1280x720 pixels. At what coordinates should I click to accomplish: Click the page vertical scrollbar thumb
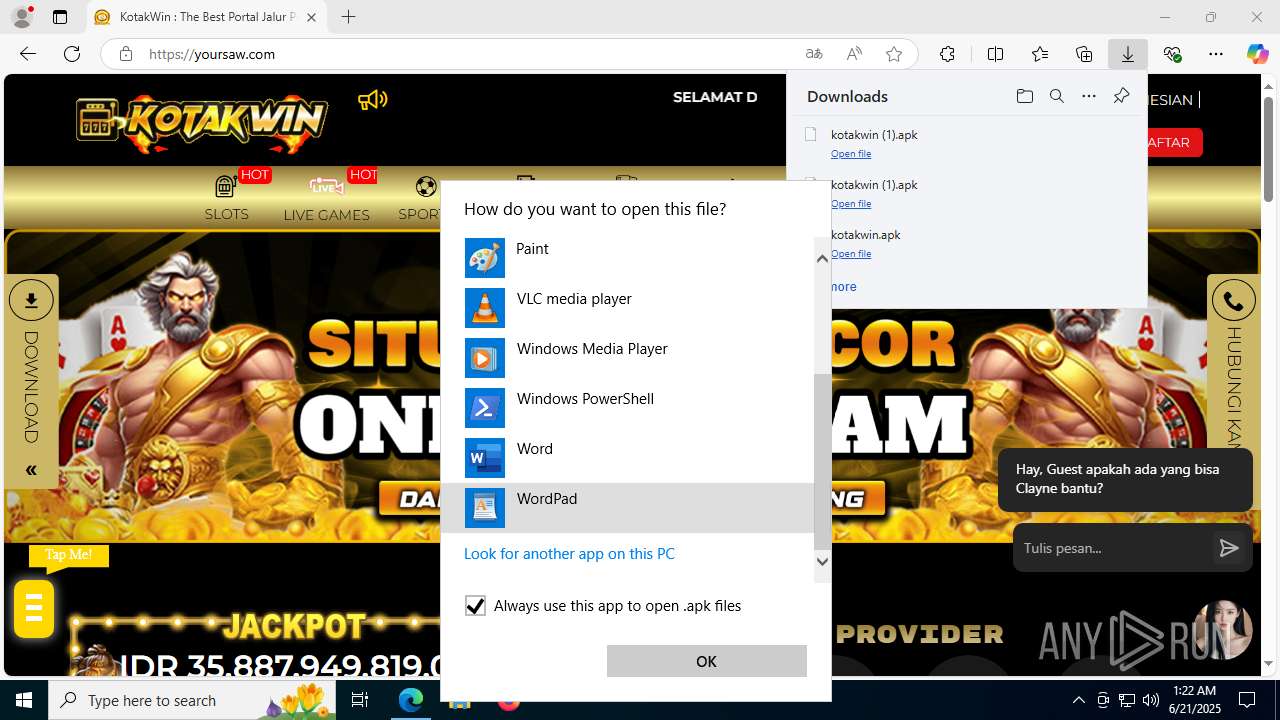1269,150
